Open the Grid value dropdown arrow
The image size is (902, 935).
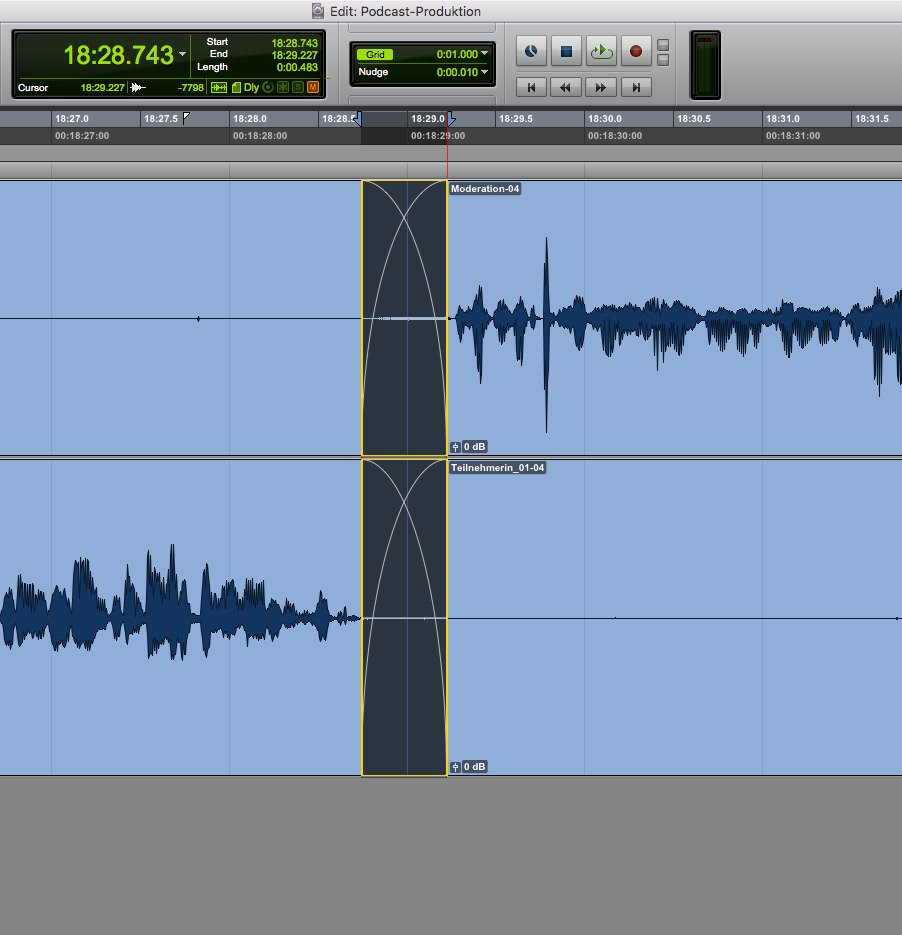485,54
